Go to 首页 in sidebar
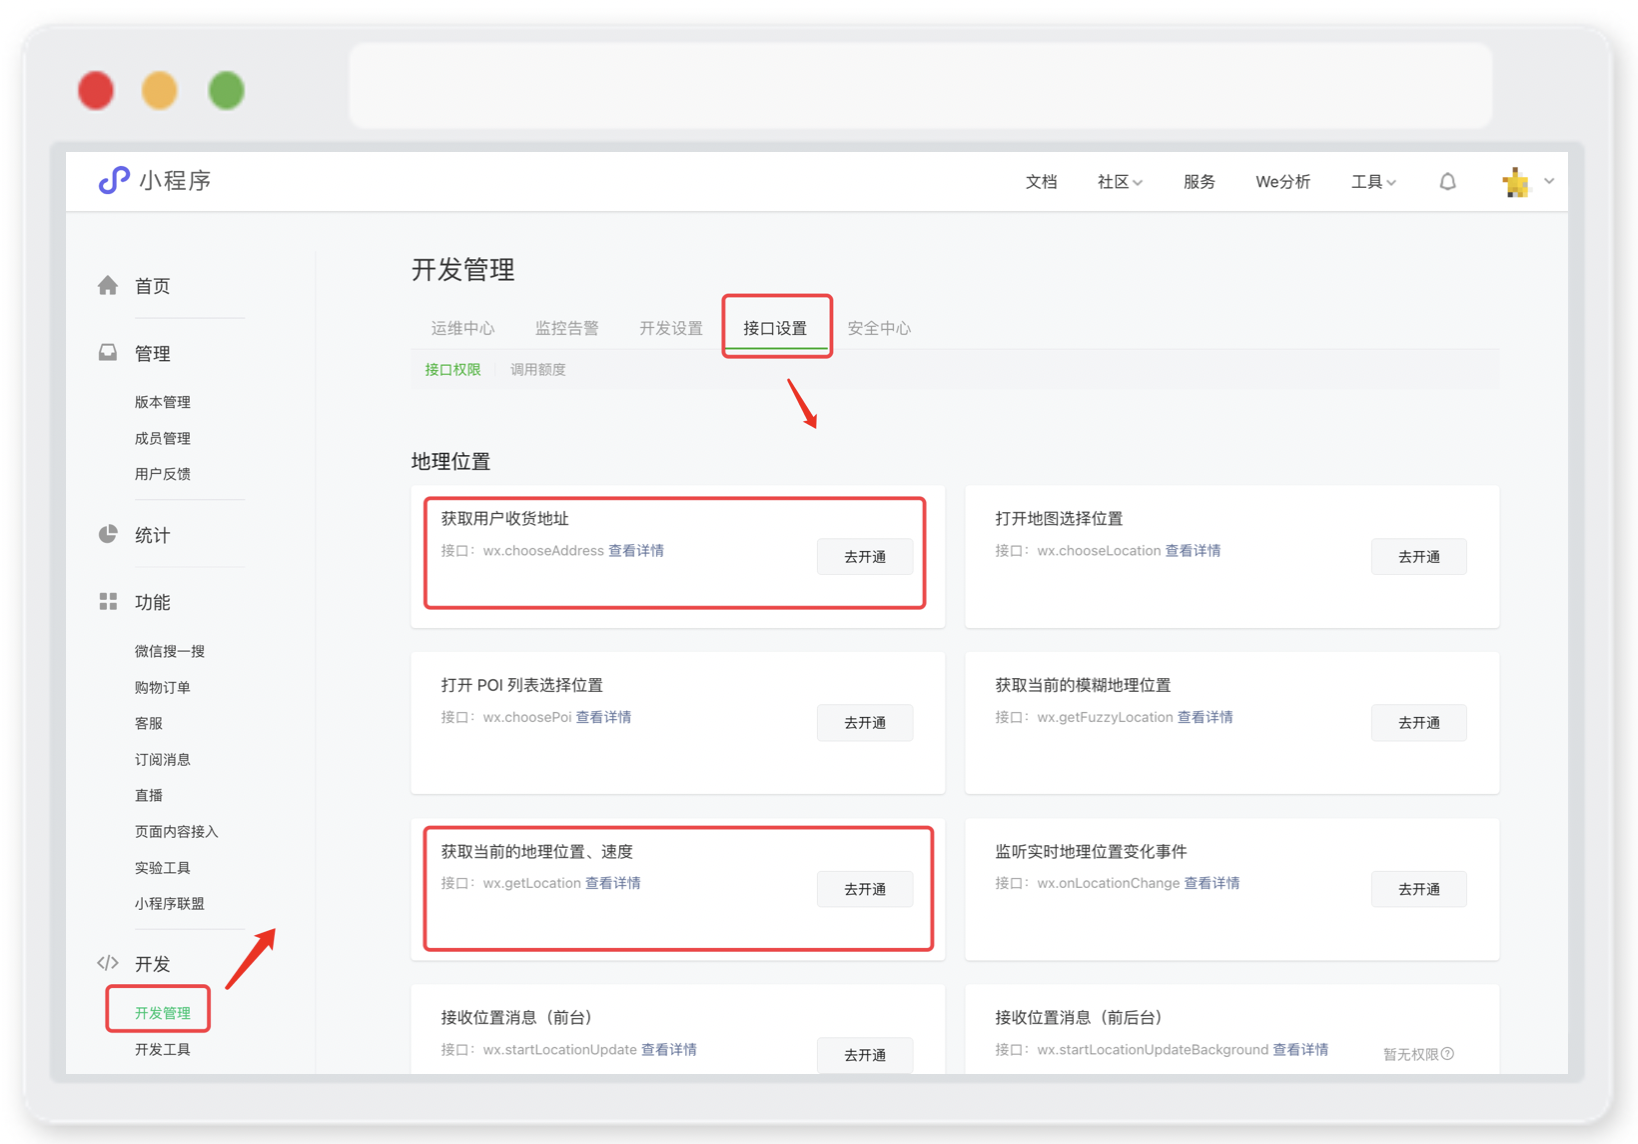1638x1144 pixels. [152, 286]
